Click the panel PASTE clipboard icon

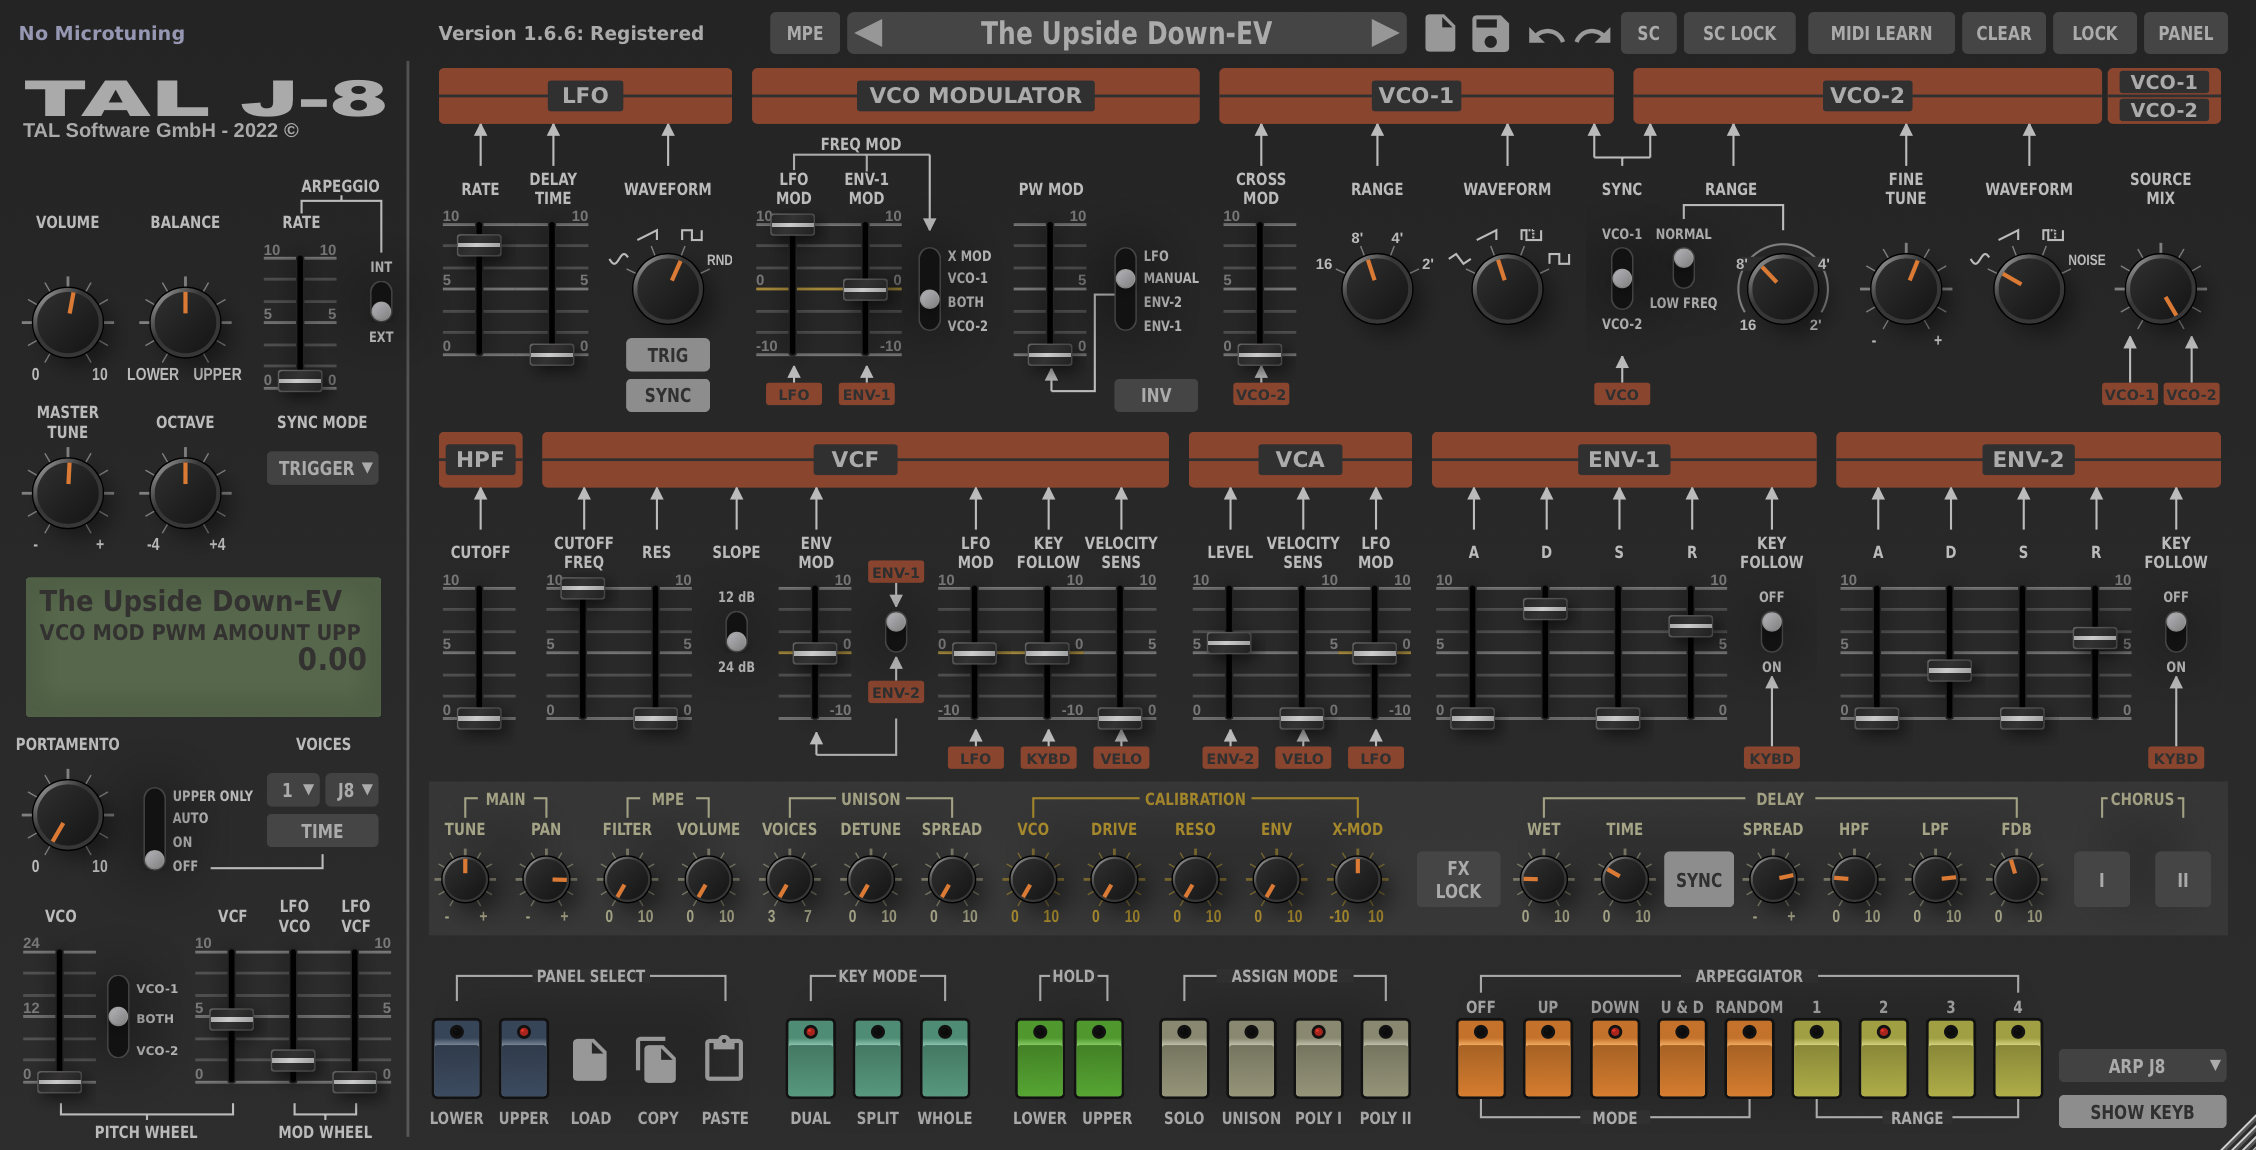point(724,1059)
